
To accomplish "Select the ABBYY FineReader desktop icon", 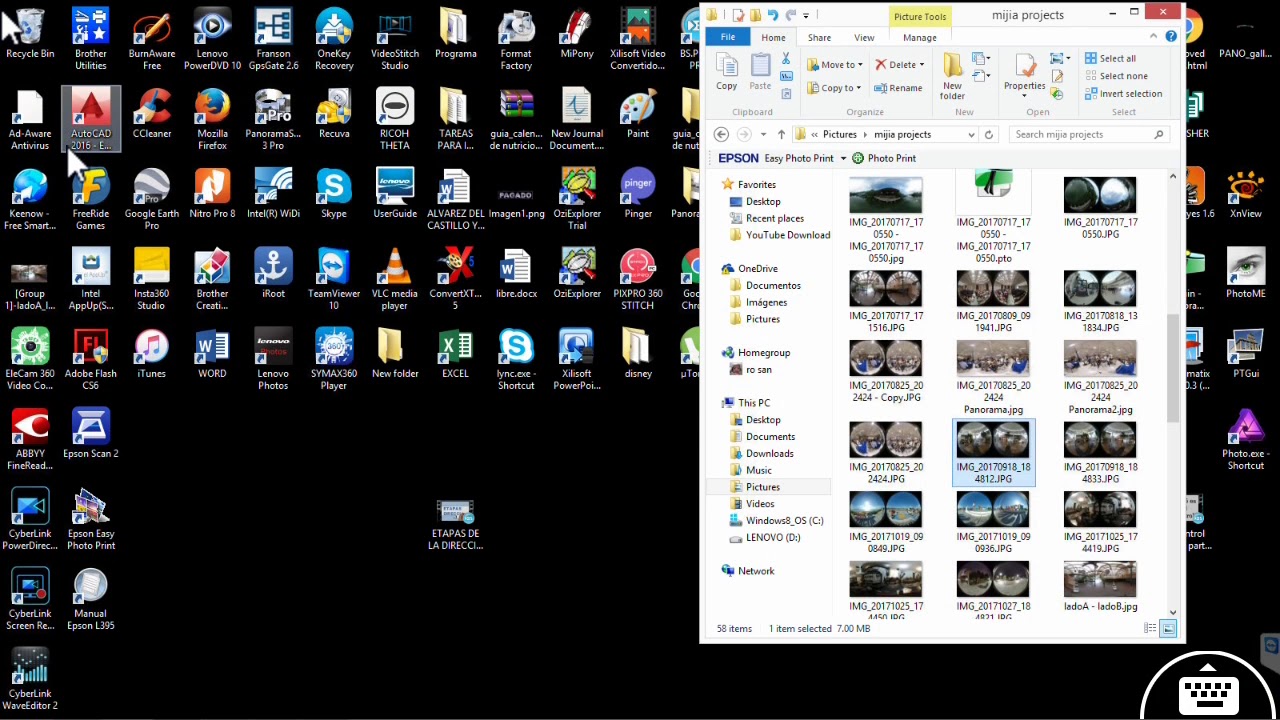I will (30, 439).
